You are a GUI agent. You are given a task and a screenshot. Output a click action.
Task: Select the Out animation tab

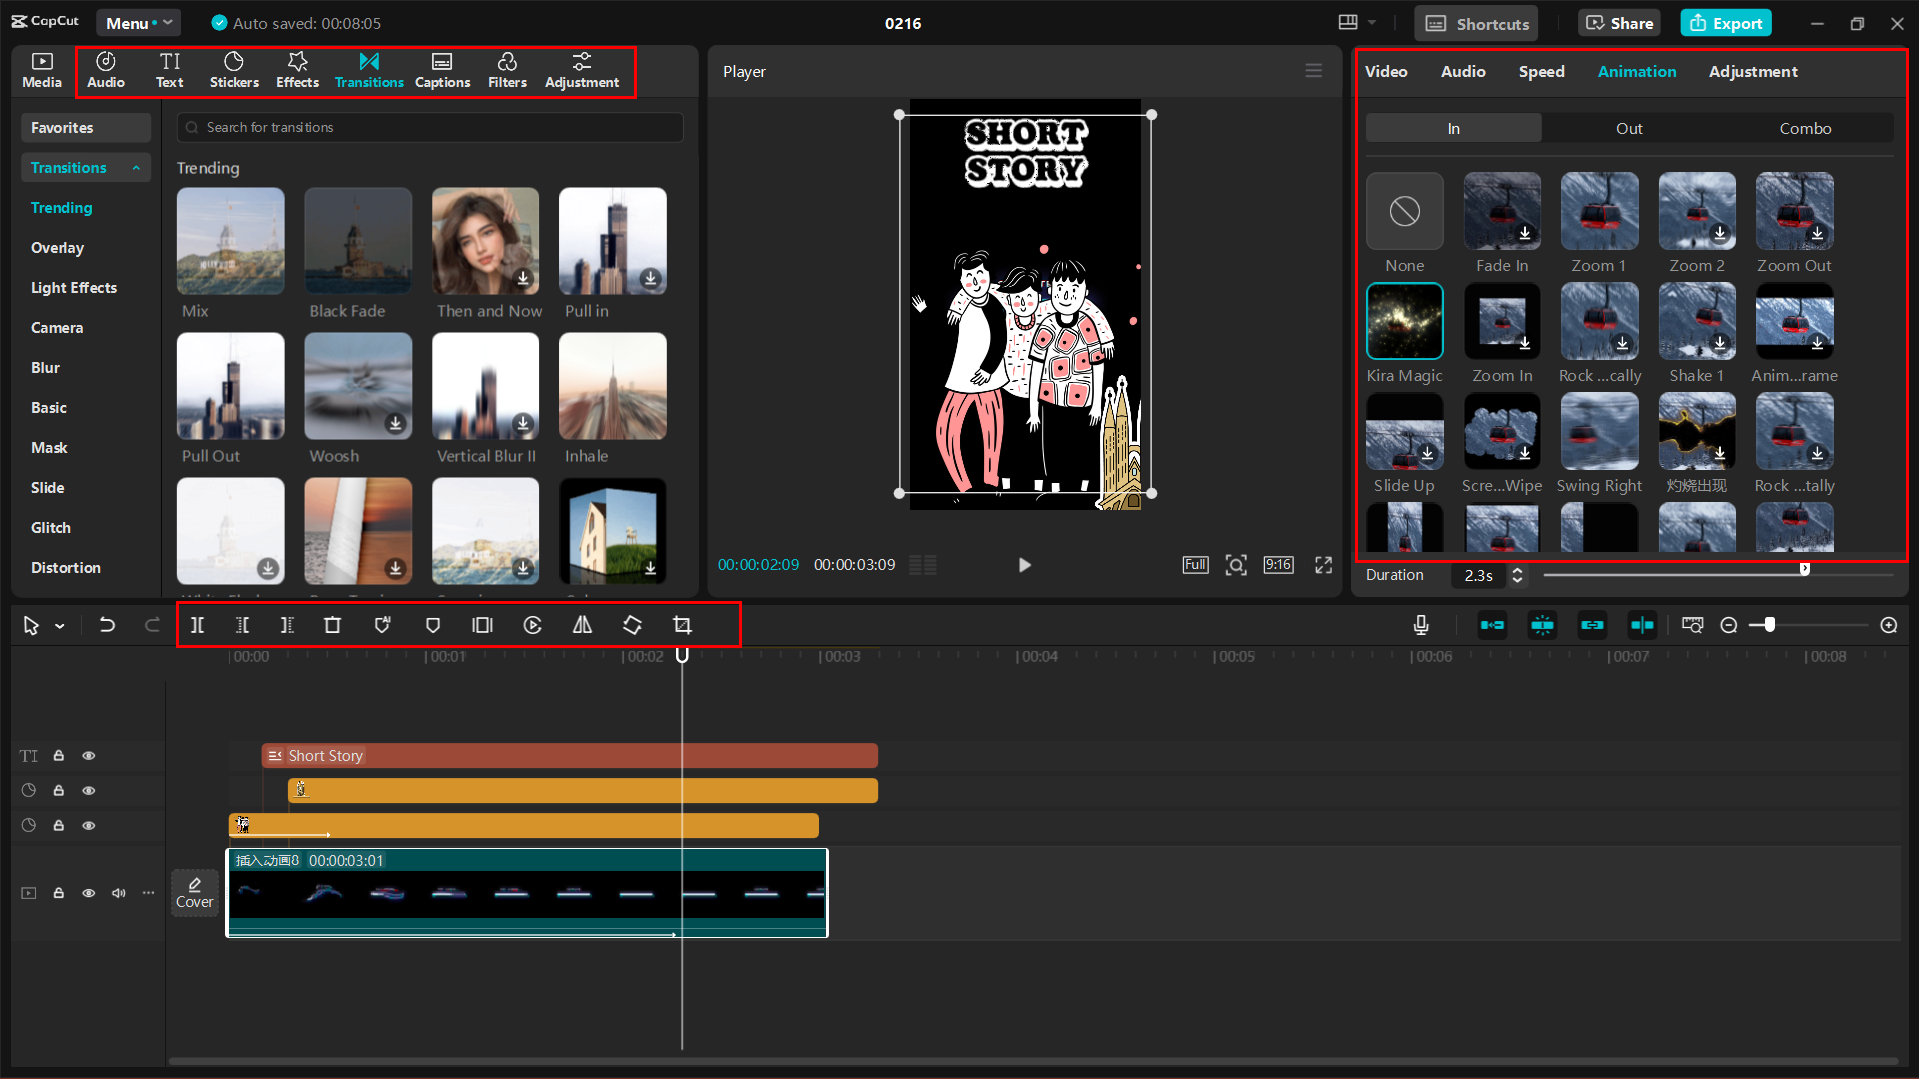pyautogui.click(x=1628, y=128)
